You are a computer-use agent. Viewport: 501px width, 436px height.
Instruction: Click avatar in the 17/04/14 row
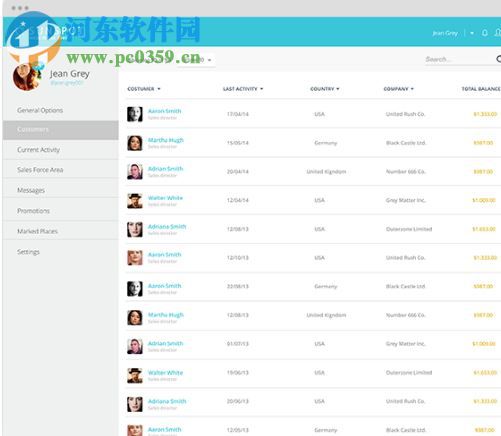(x=135, y=114)
